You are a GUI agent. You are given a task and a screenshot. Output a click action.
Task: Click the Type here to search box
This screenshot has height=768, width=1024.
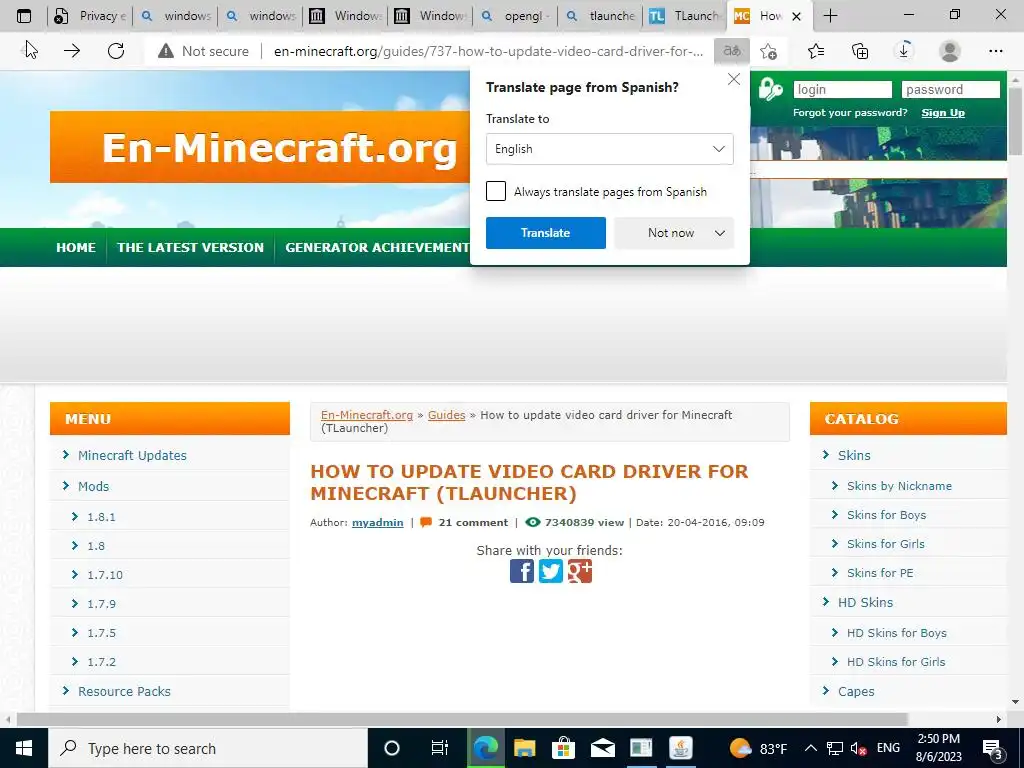pyautogui.click(x=208, y=748)
